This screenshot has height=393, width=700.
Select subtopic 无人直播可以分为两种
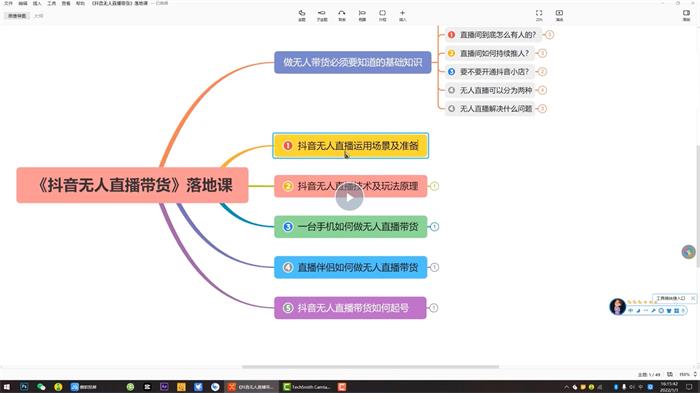click(490, 90)
